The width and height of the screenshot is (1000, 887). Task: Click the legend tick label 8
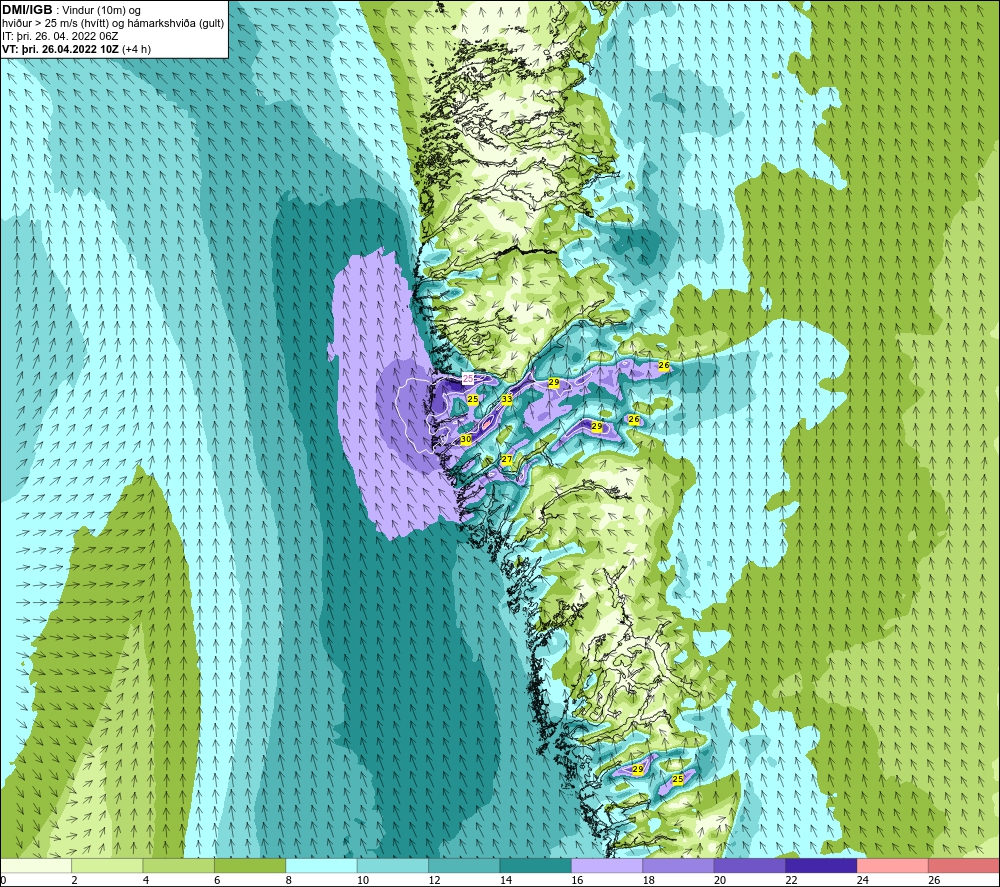(x=289, y=880)
